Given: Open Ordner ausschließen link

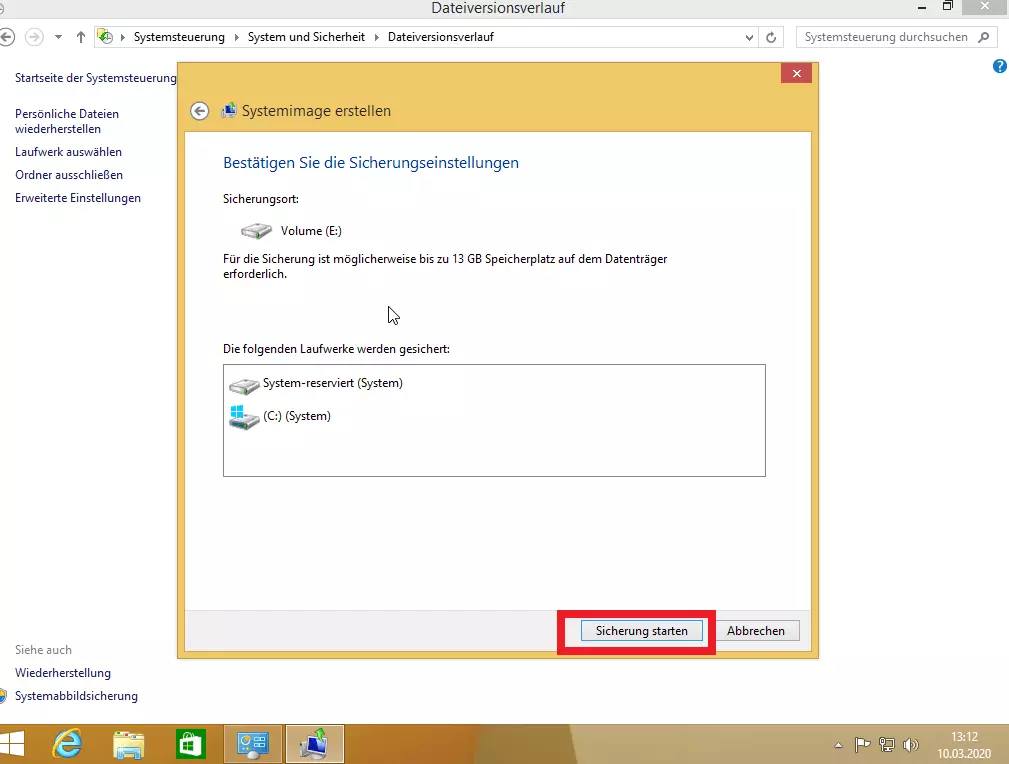Looking at the screenshot, I should [x=69, y=175].
